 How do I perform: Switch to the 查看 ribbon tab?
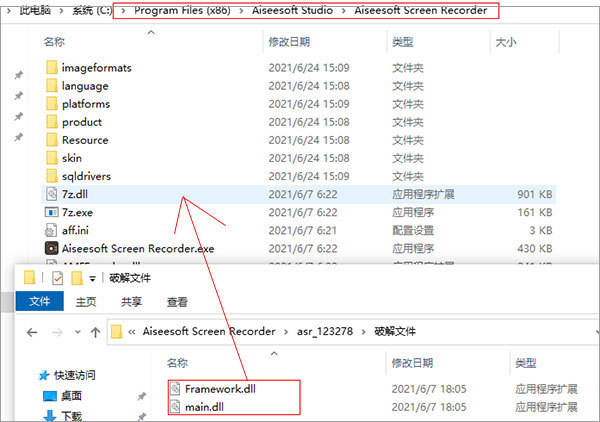pyautogui.click(x=177, y=302)
